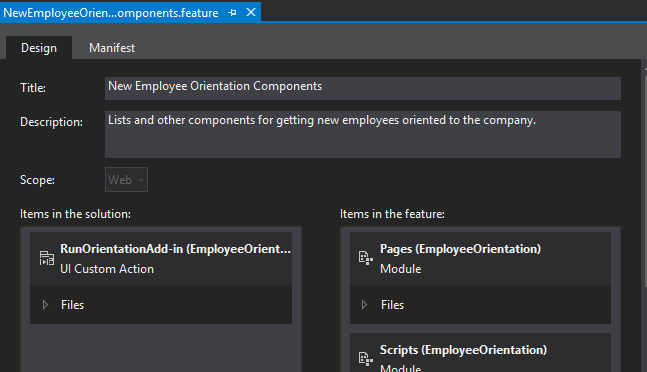
Task: Click the Module label under Pages
Action: [401, 269]
